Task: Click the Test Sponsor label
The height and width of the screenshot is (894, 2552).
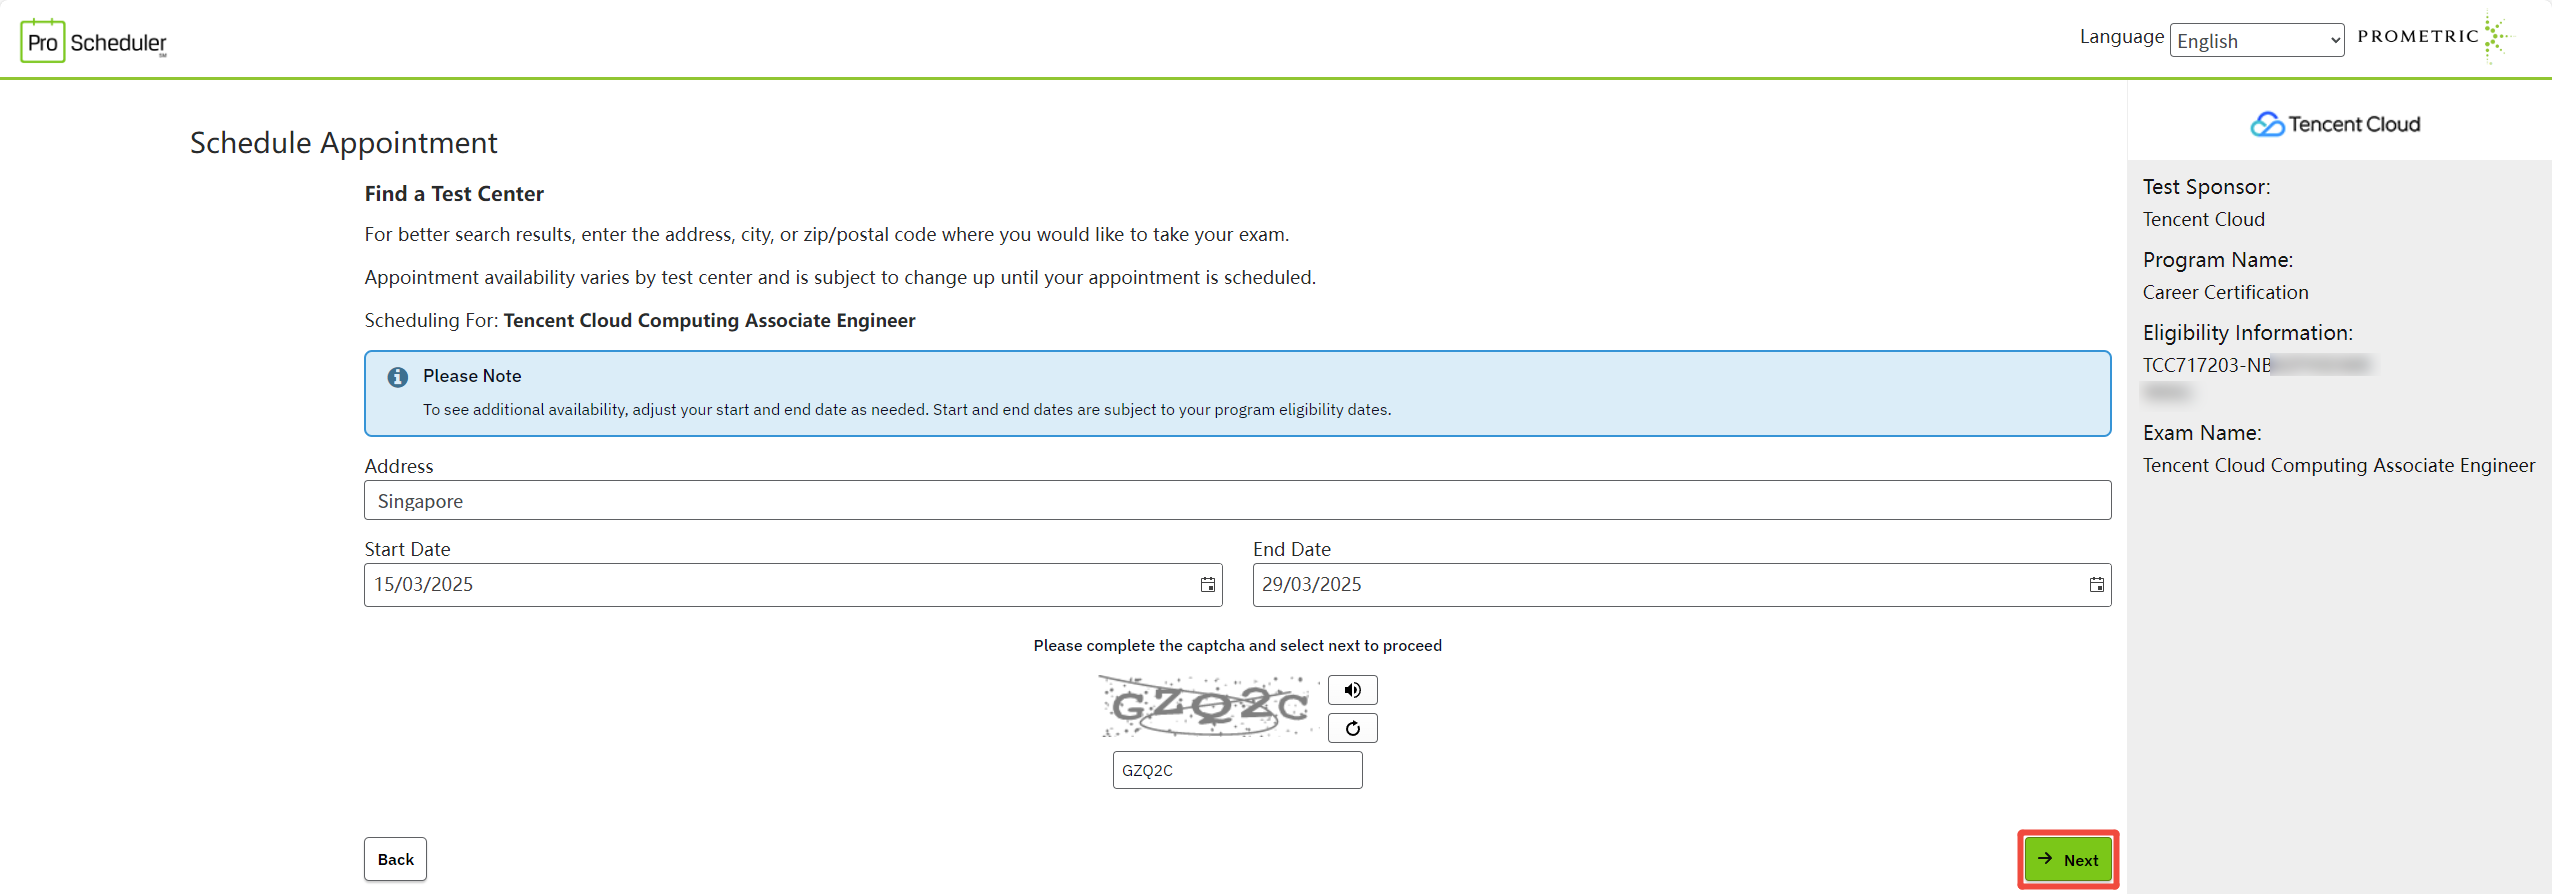Action: pos(2206,187)
